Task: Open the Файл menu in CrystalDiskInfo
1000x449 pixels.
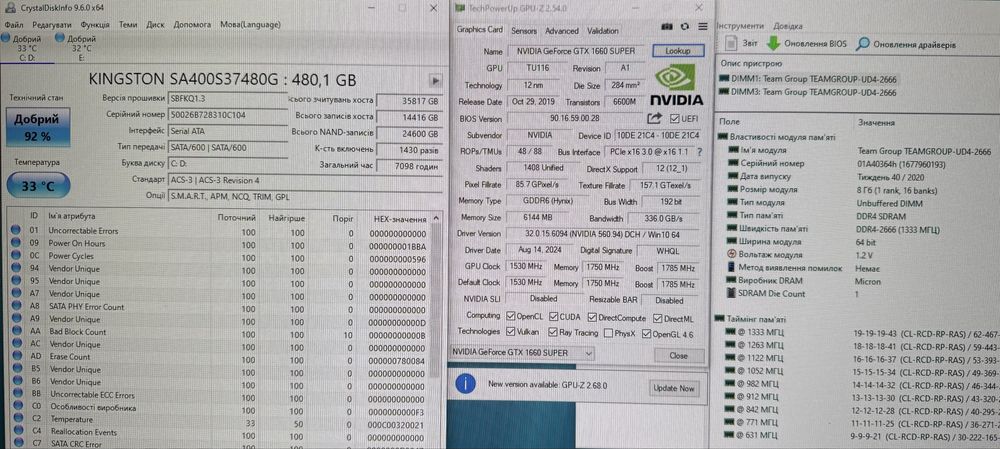Action: click(13, 24)
